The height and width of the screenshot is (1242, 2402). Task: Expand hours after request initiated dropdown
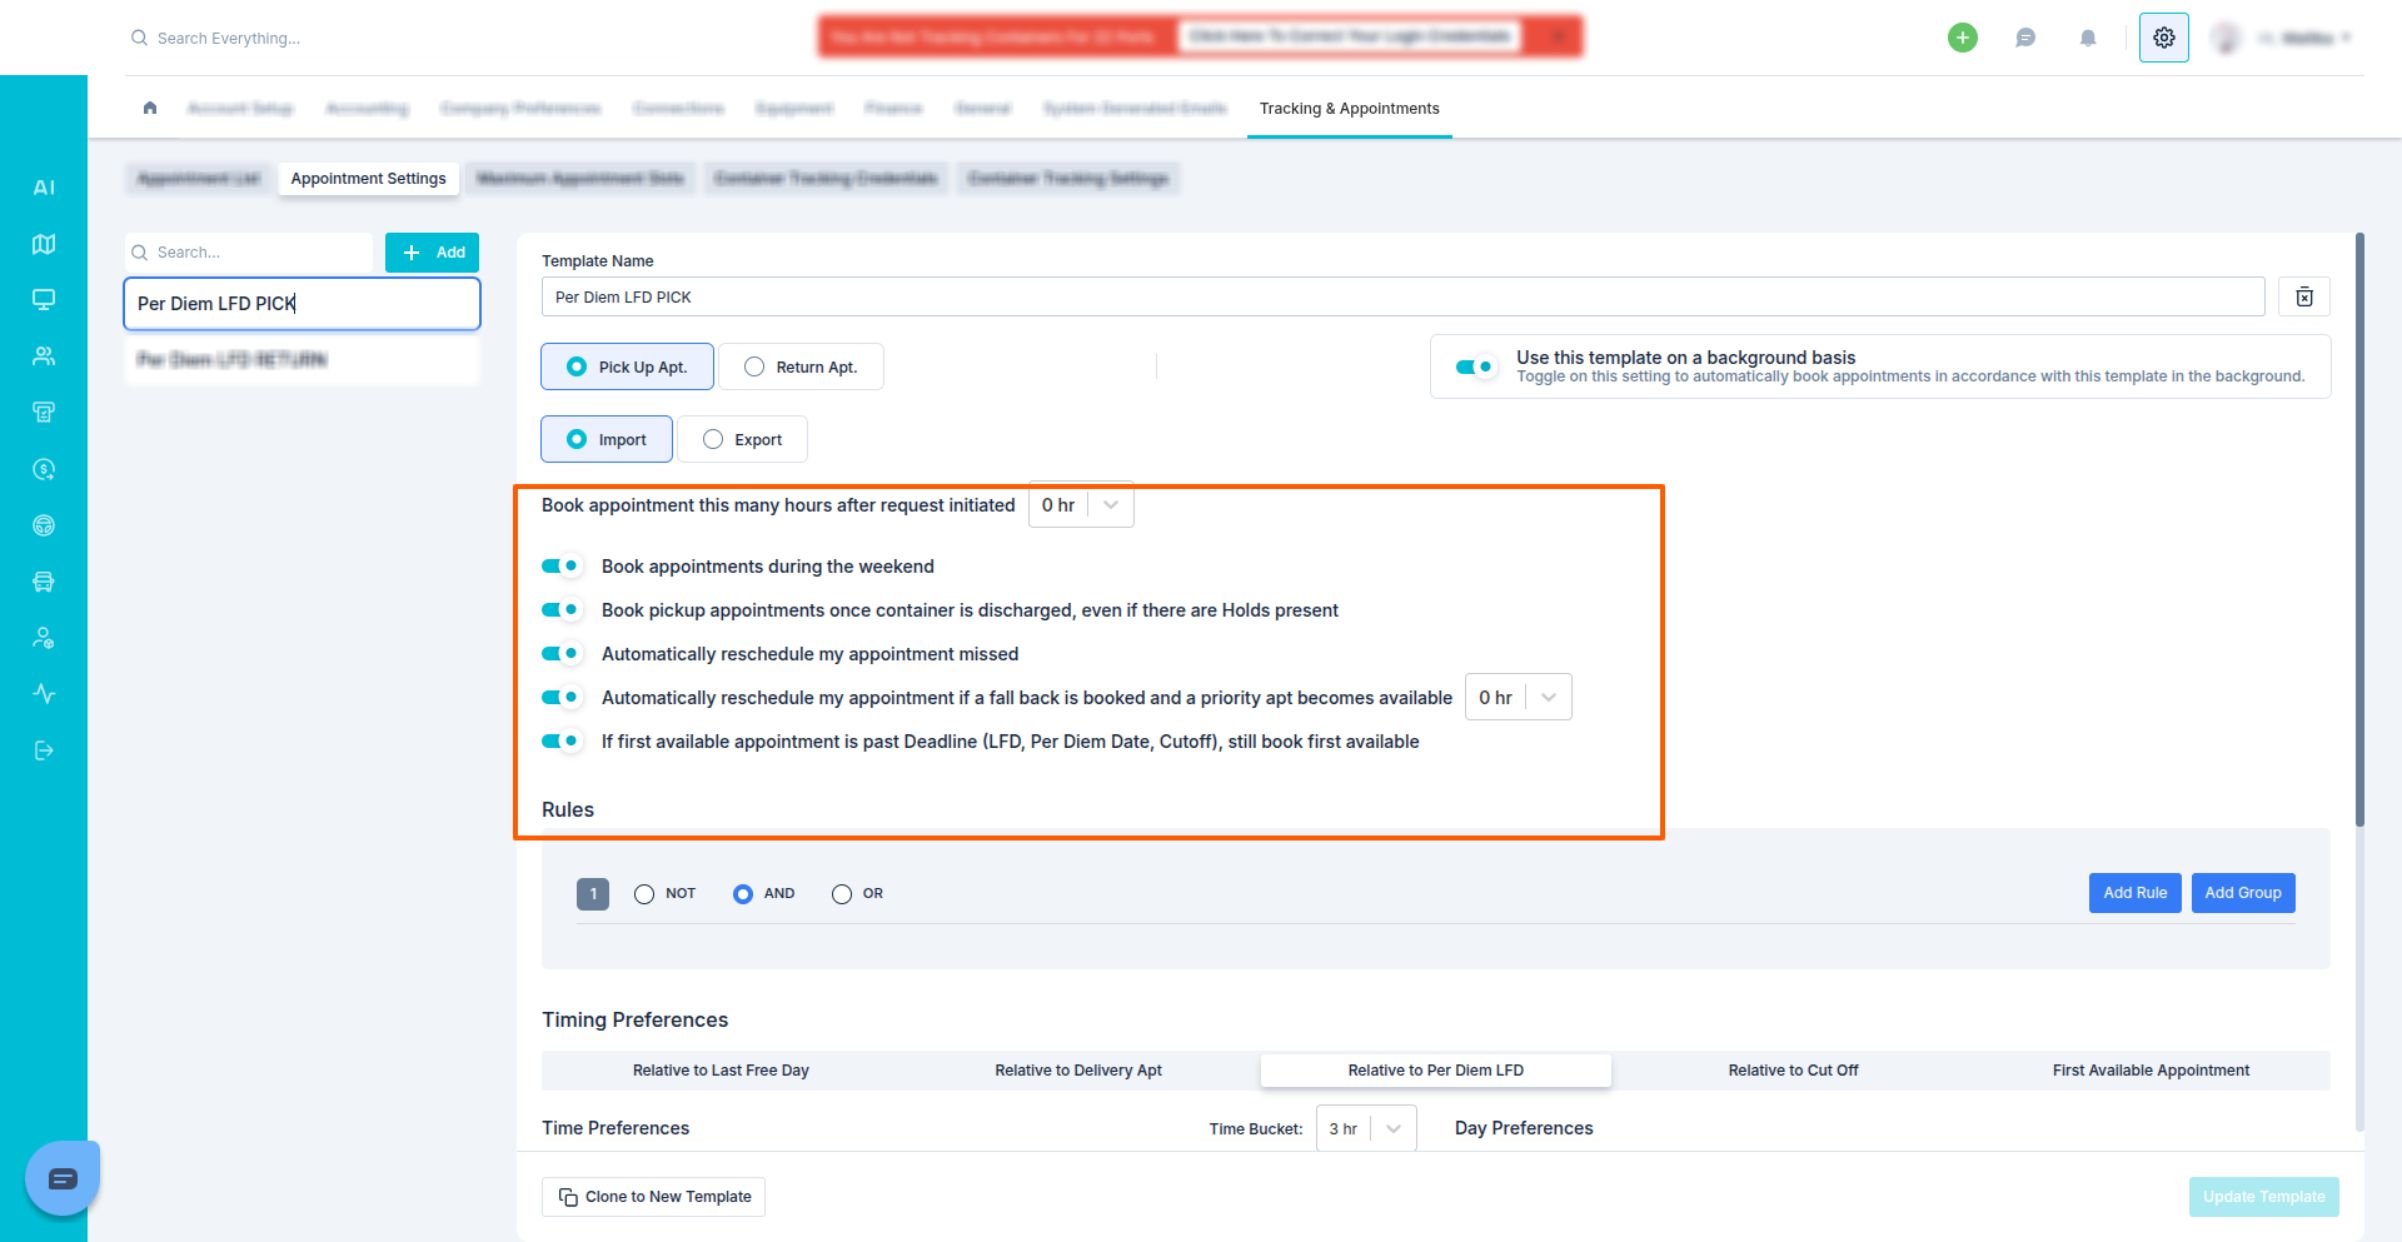tap(1081, 505)
